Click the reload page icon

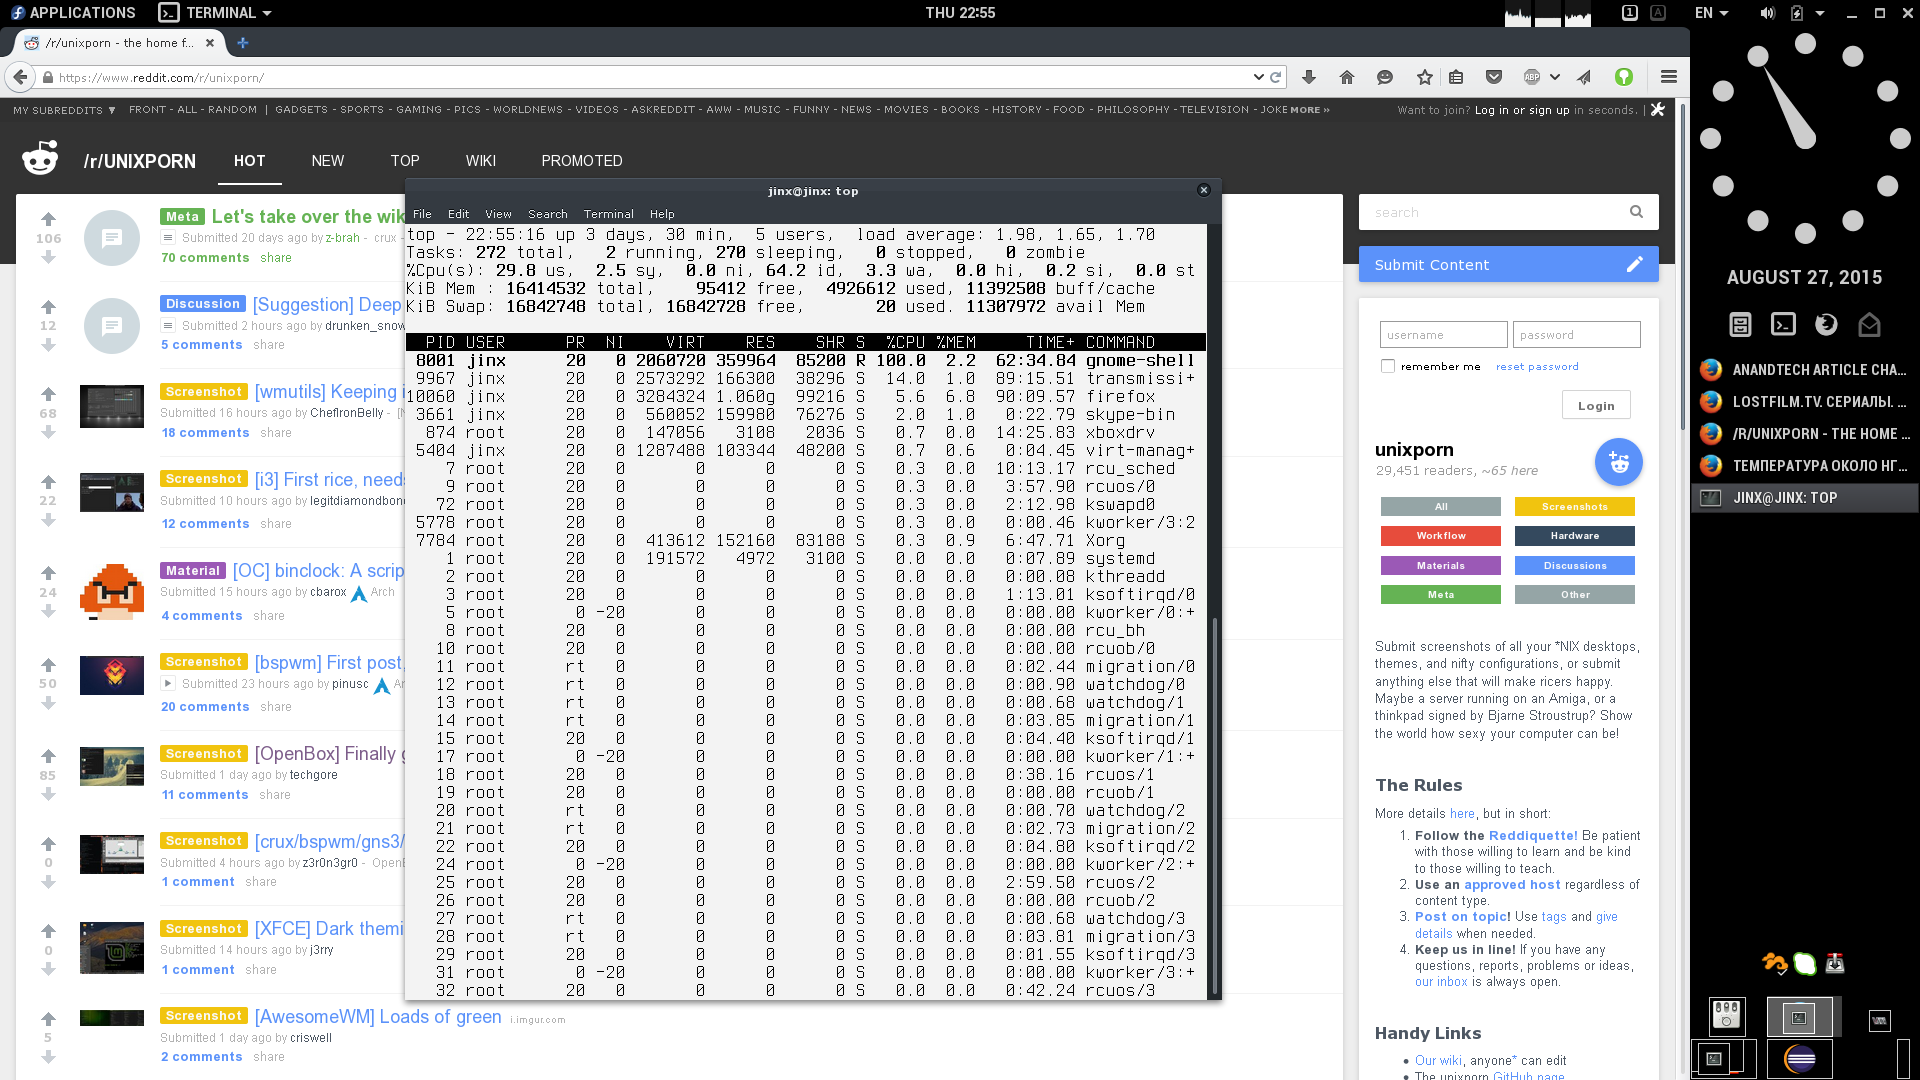(1276, 77)
